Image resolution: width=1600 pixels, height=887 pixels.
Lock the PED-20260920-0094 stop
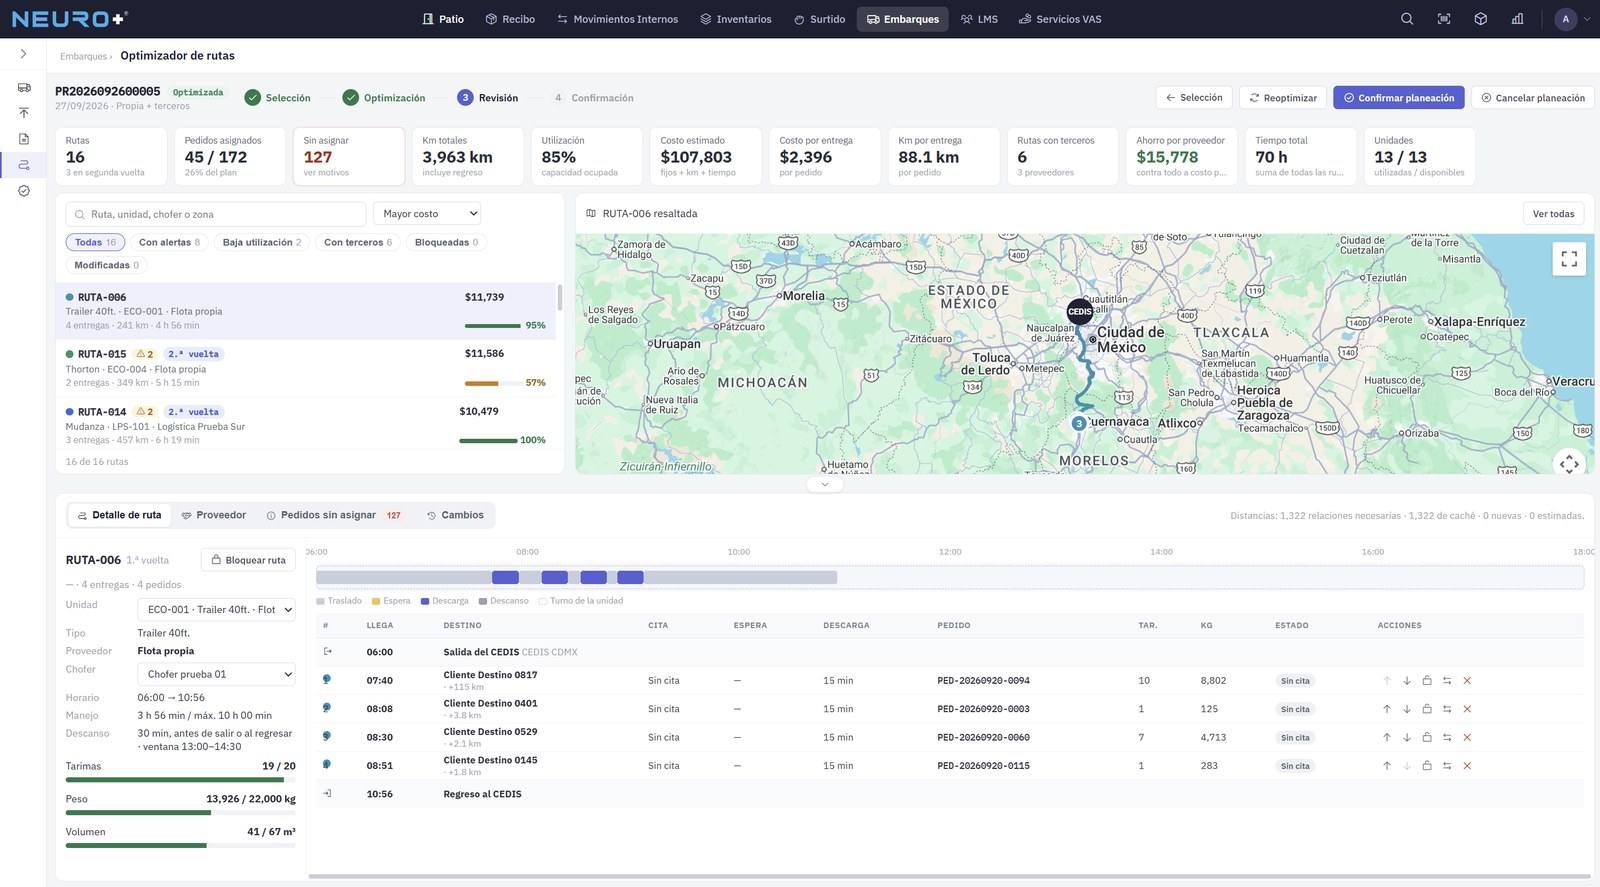pyautogui.click(x=1427, y=681)
